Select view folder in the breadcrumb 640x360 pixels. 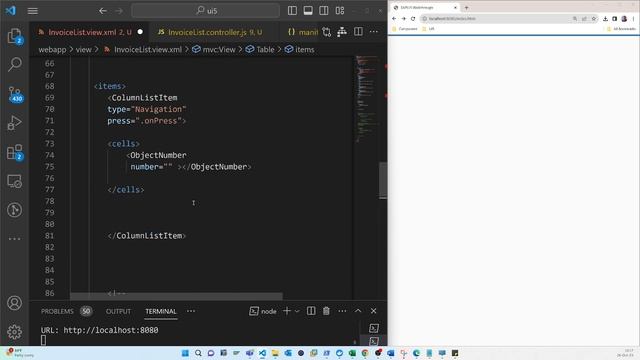pyautogui.click(x=84, y=49)
